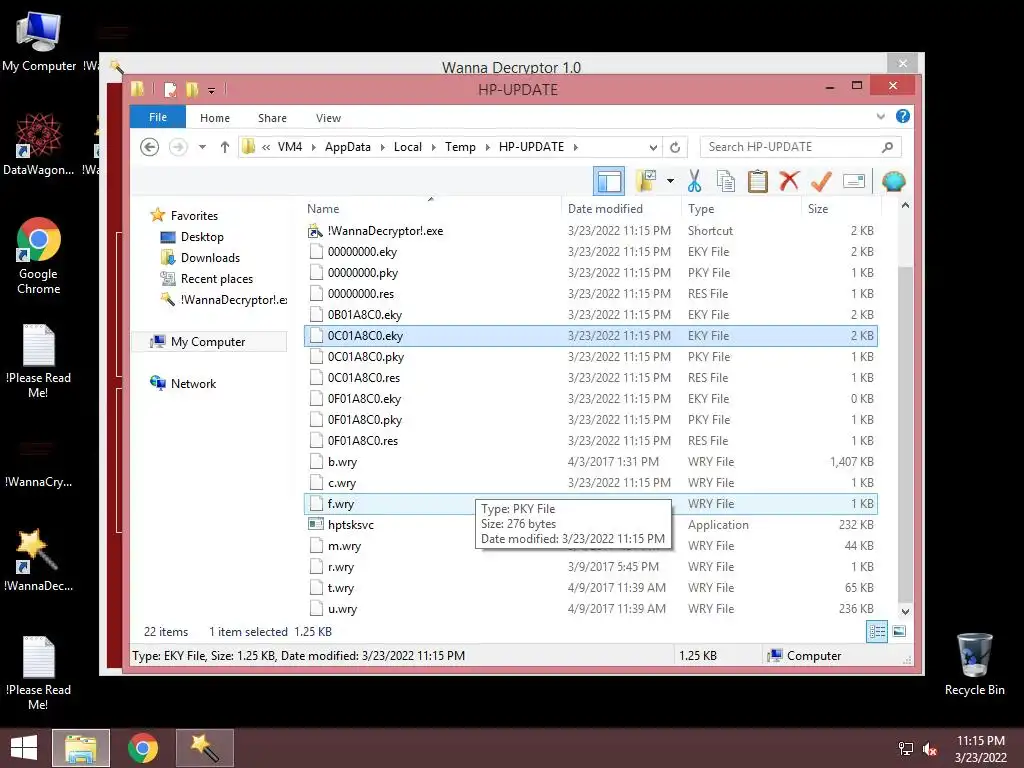Select Network in navigation pane
Screen dimensions: 1024x768
[193, 383]
